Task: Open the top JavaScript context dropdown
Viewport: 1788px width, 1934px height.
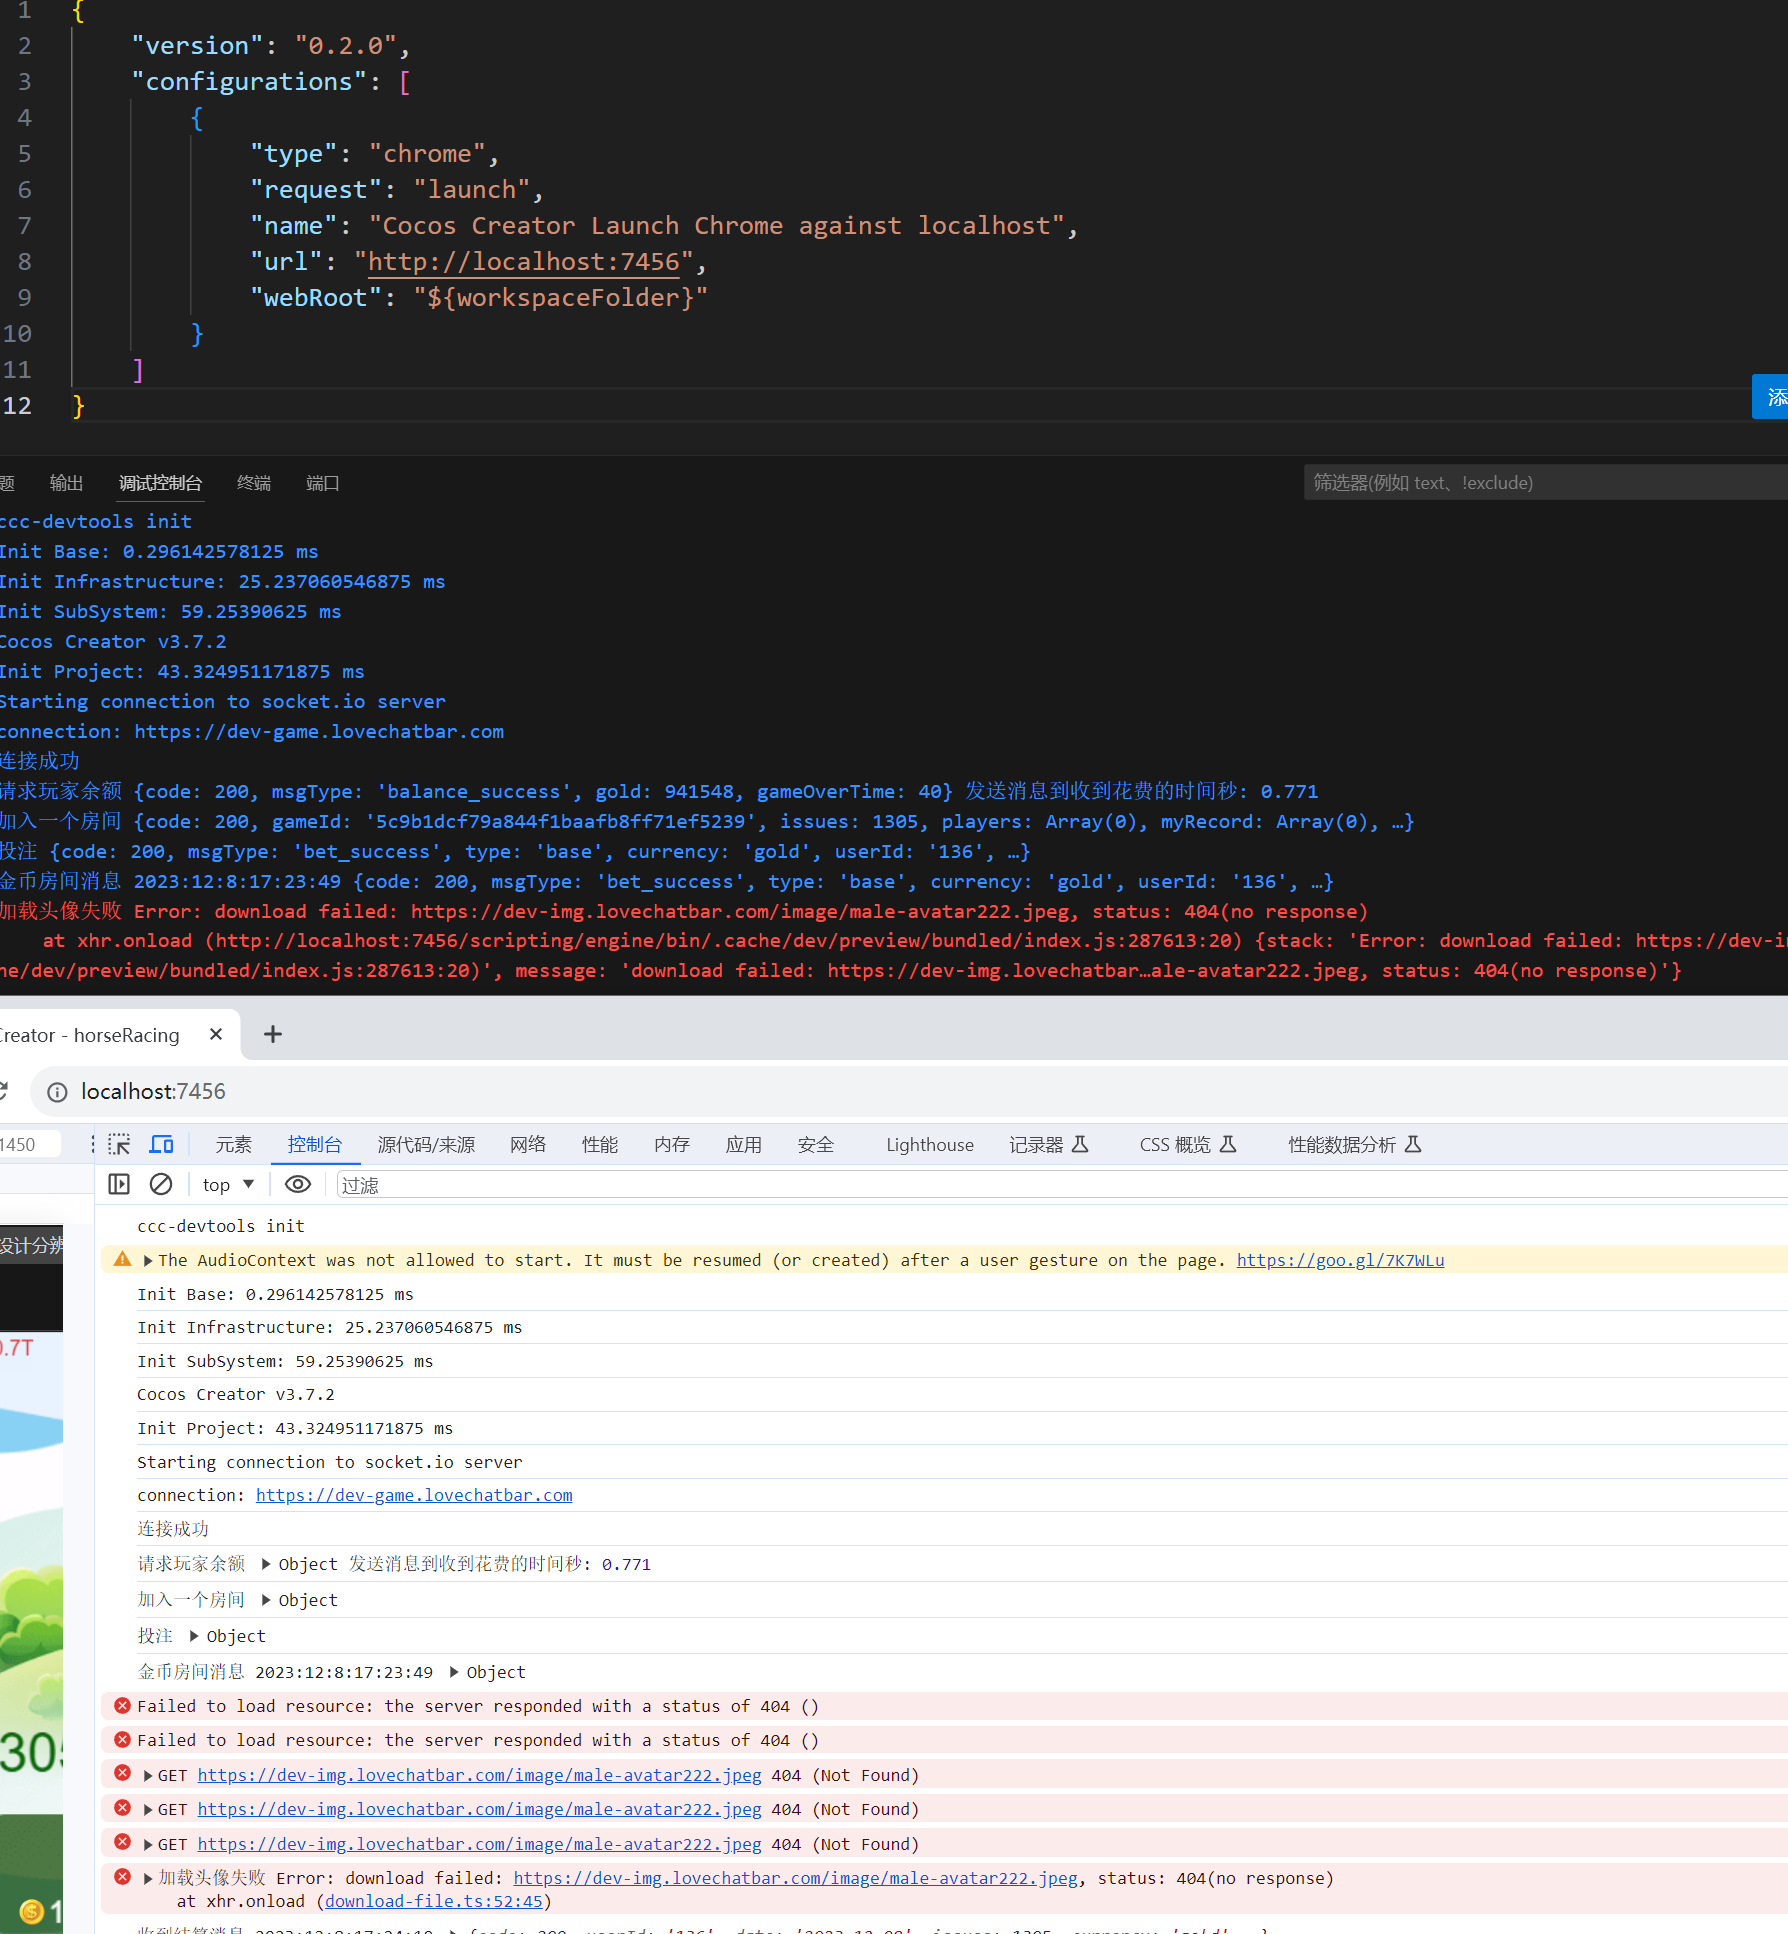Action: coord(228,1184)
